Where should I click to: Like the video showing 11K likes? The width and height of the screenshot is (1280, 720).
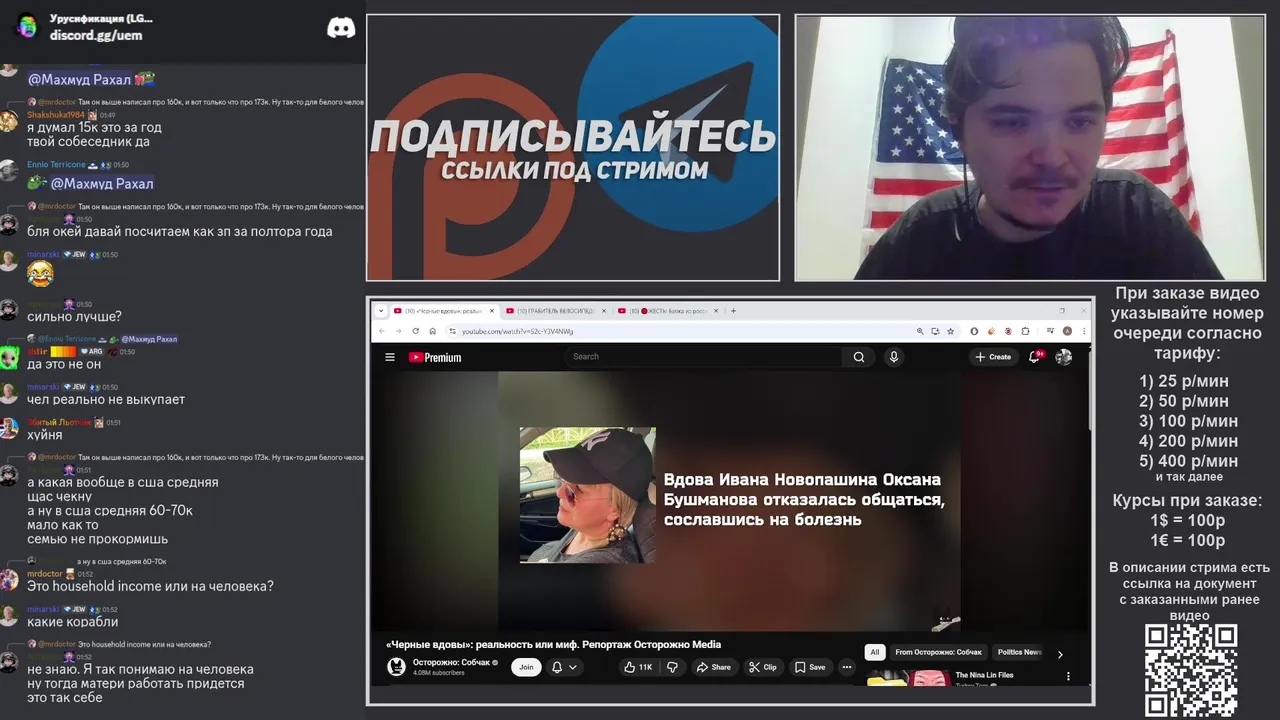pyautogui.click(x=638, y=667)
